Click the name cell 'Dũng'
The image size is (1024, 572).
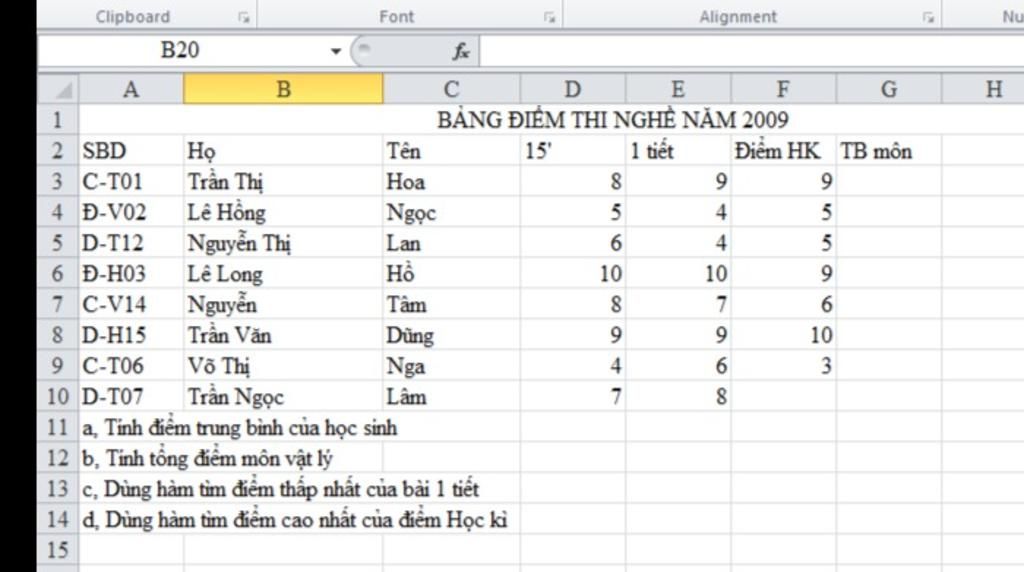pos(451,335)
